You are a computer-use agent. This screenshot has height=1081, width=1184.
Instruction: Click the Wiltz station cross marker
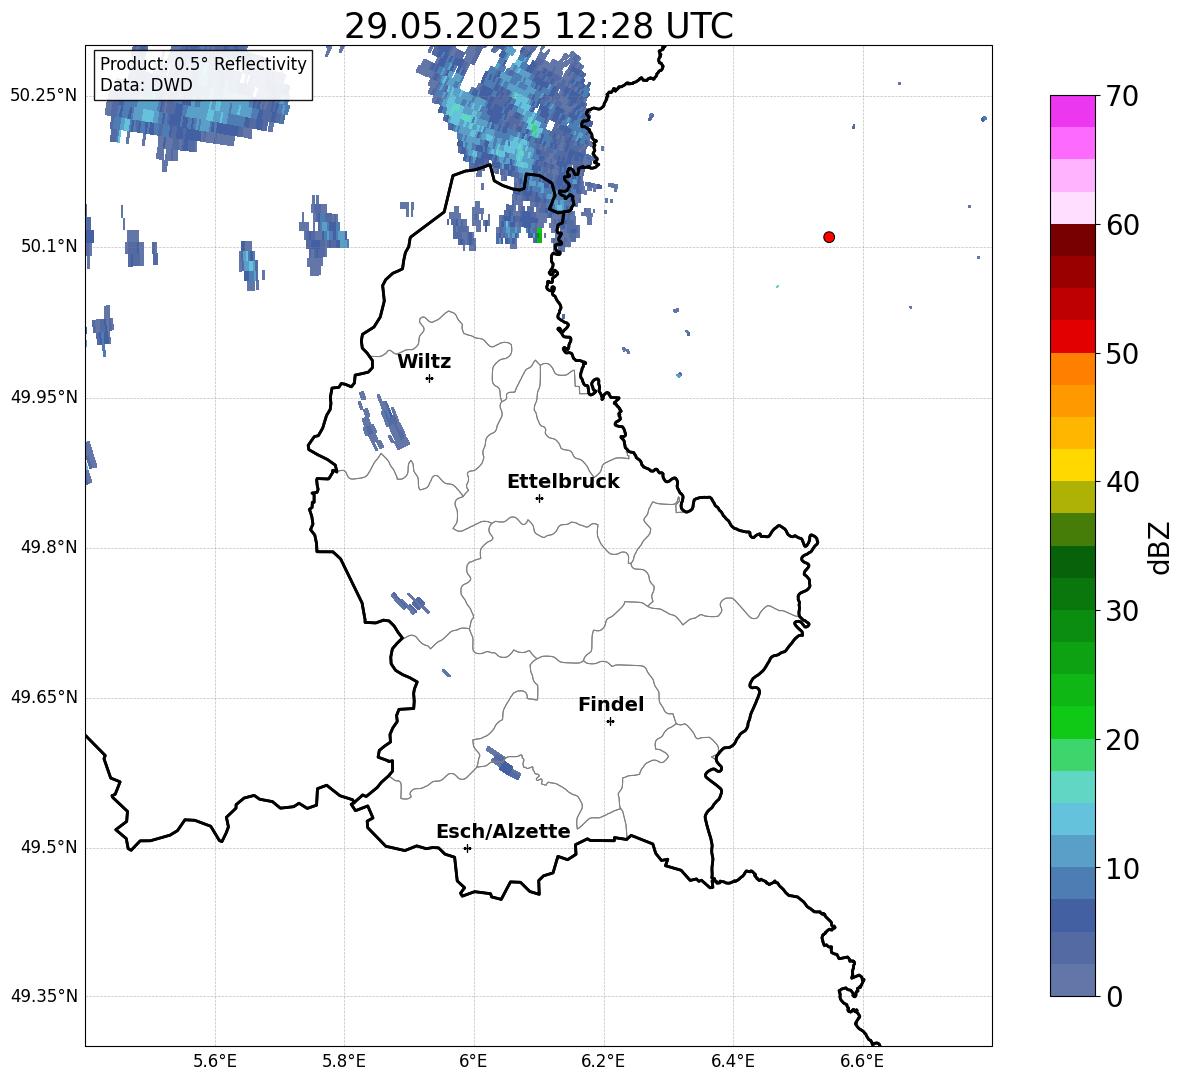coord(430,378)
